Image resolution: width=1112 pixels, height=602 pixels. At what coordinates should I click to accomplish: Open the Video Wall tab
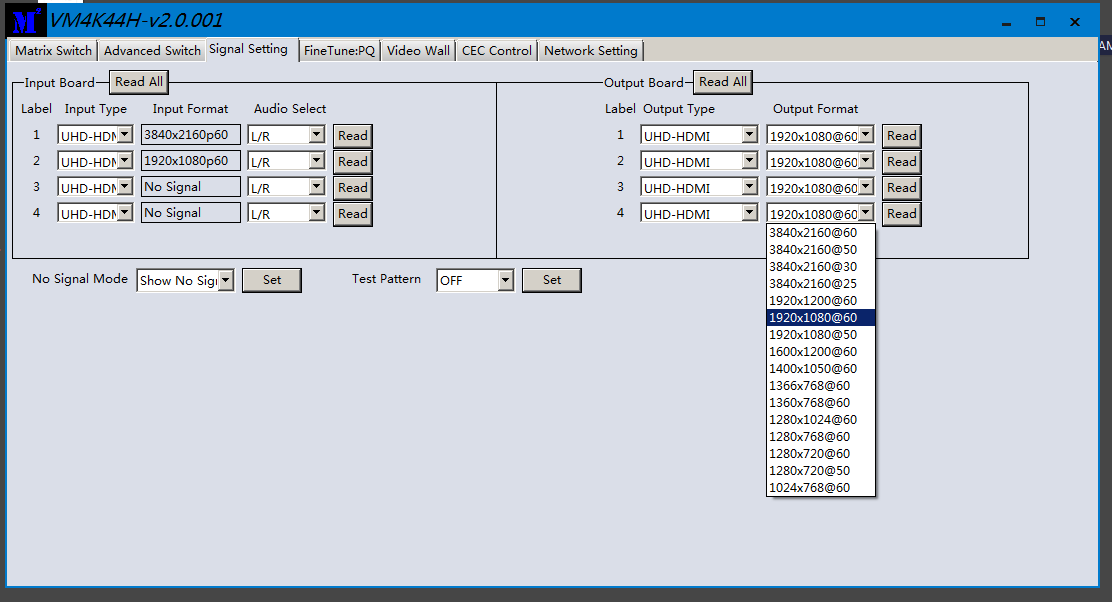pyautogui.click(x=418, y=51)
